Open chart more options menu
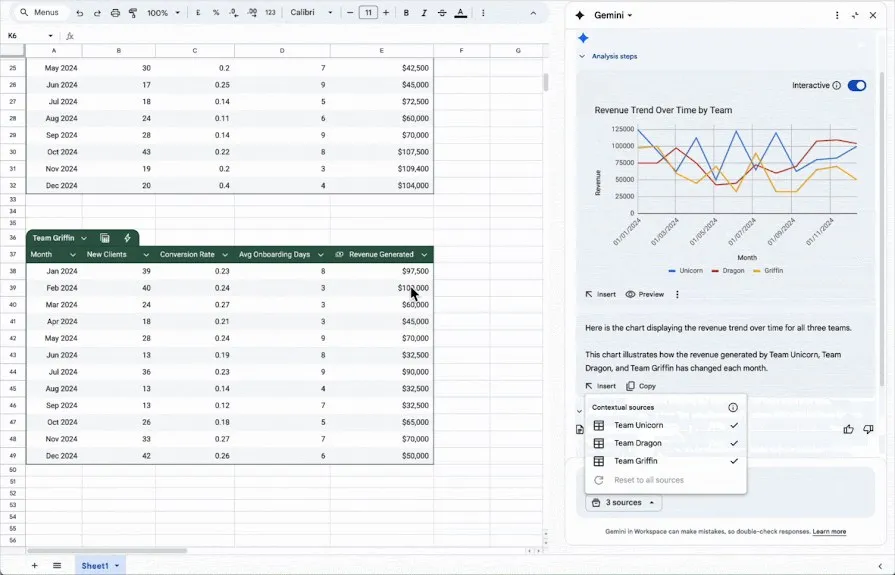The width and height of the screenshot is (895, 575). pos(678,295)
